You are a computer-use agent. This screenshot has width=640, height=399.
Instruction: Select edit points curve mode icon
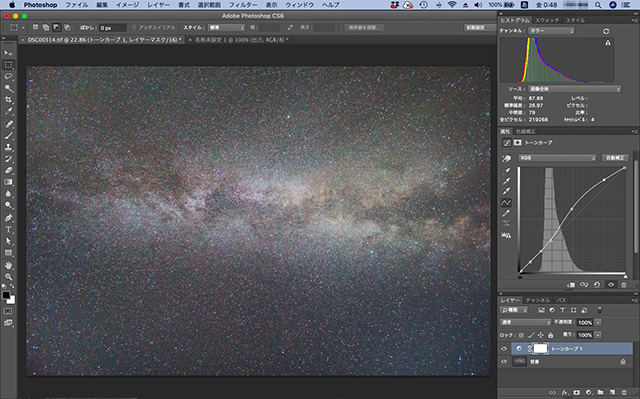pyautogui.click(x=506, y=202)
